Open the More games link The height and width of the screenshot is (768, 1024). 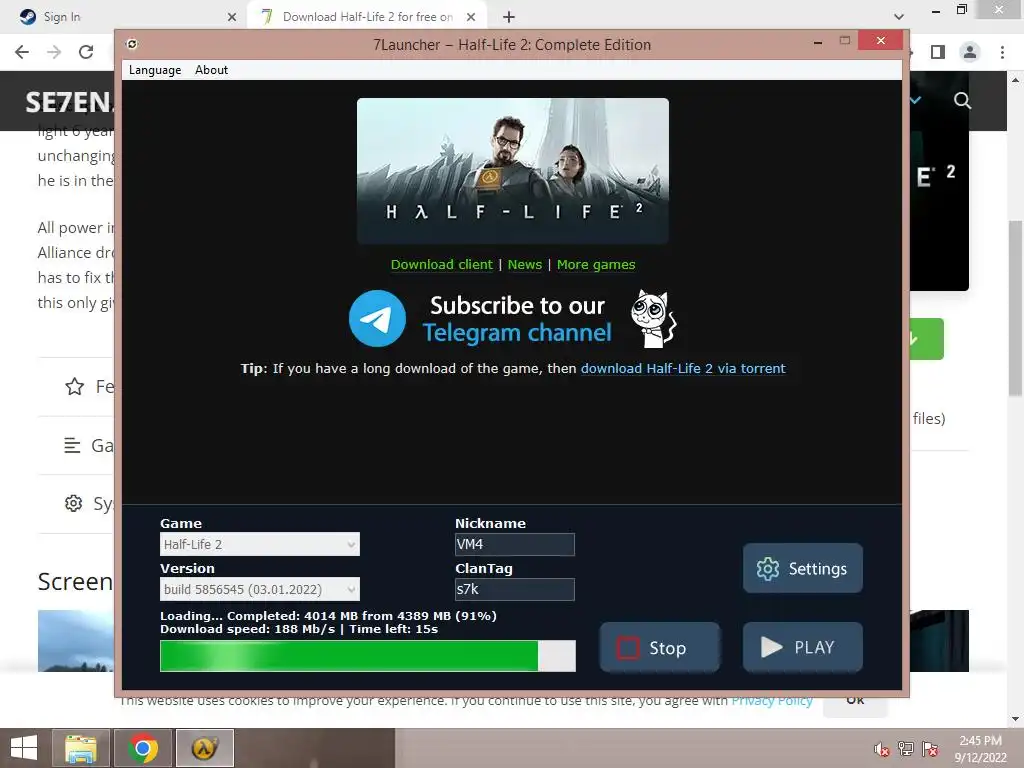click(x=596, y=264)
